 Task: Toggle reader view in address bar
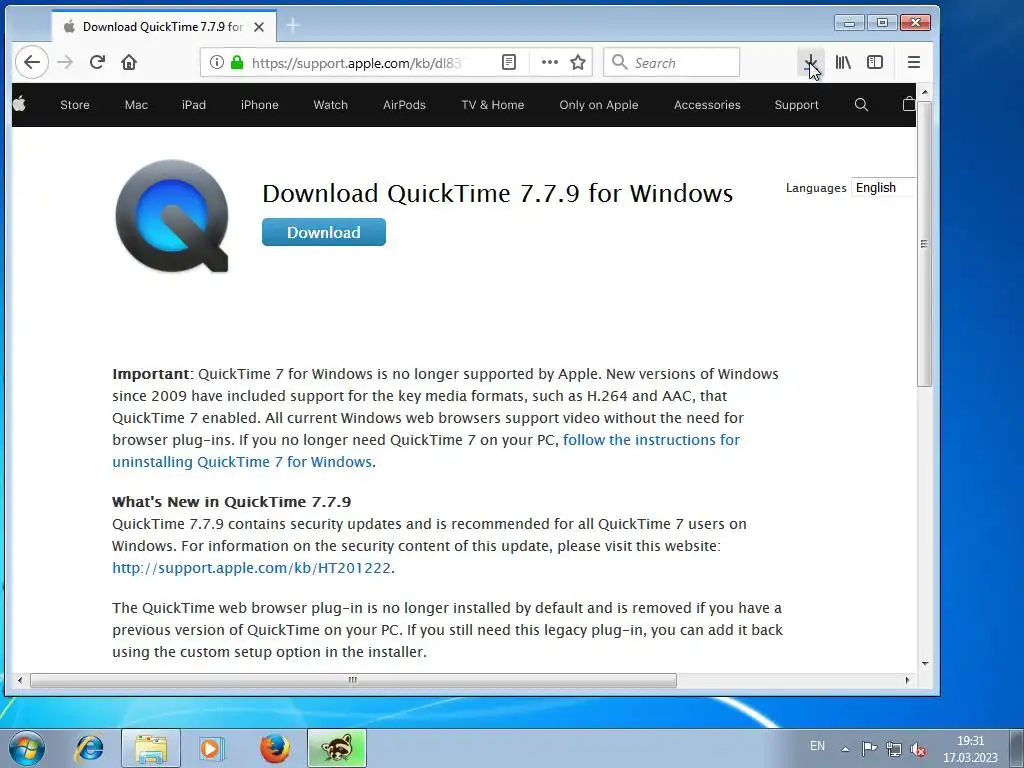tap(509, 63)
